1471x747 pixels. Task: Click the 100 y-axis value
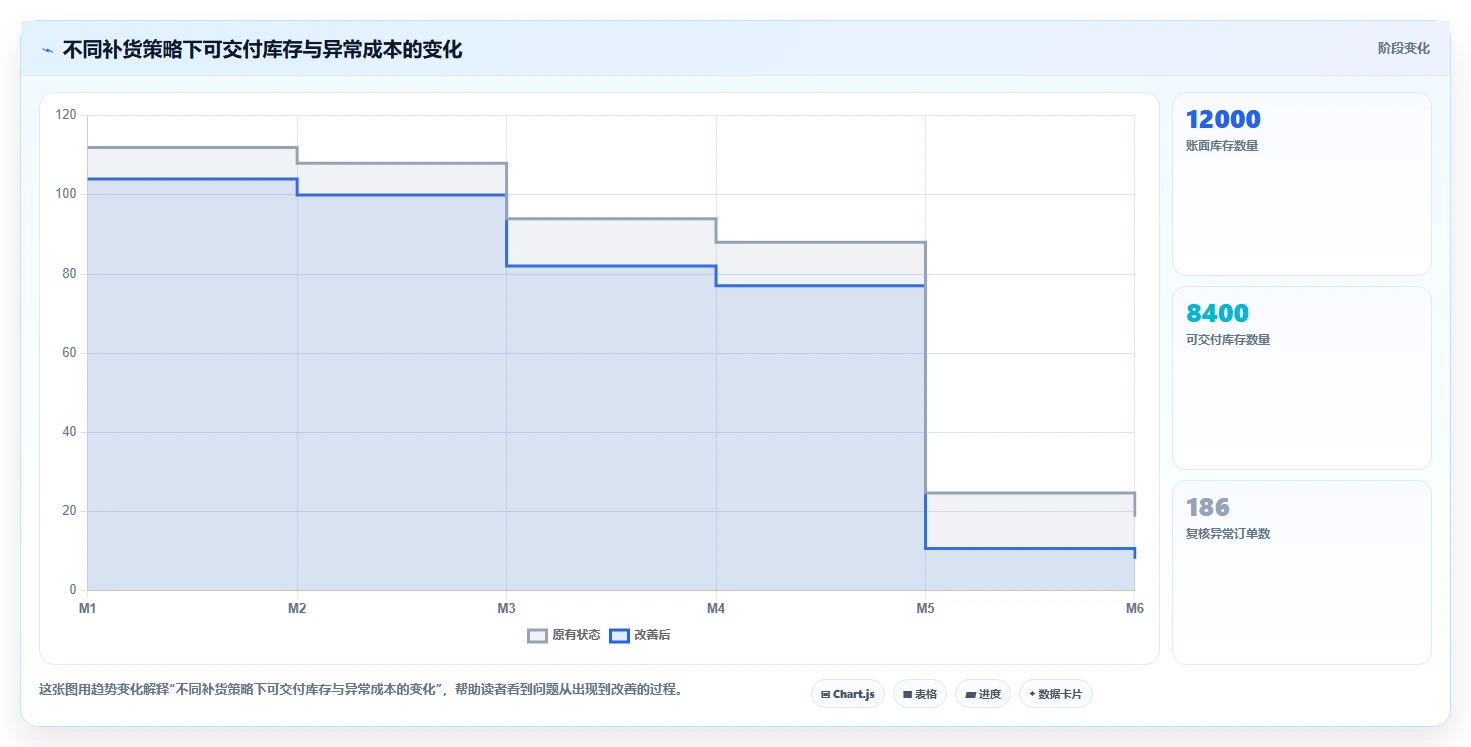point(66,194)
